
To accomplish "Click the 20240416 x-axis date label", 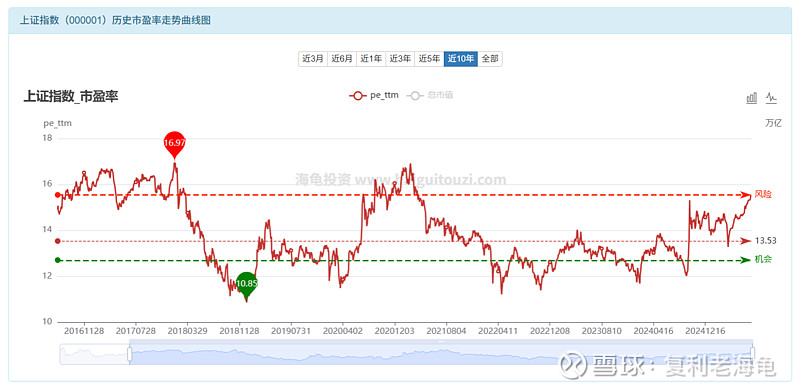I will pyautogui.click(x=654, y=331).
